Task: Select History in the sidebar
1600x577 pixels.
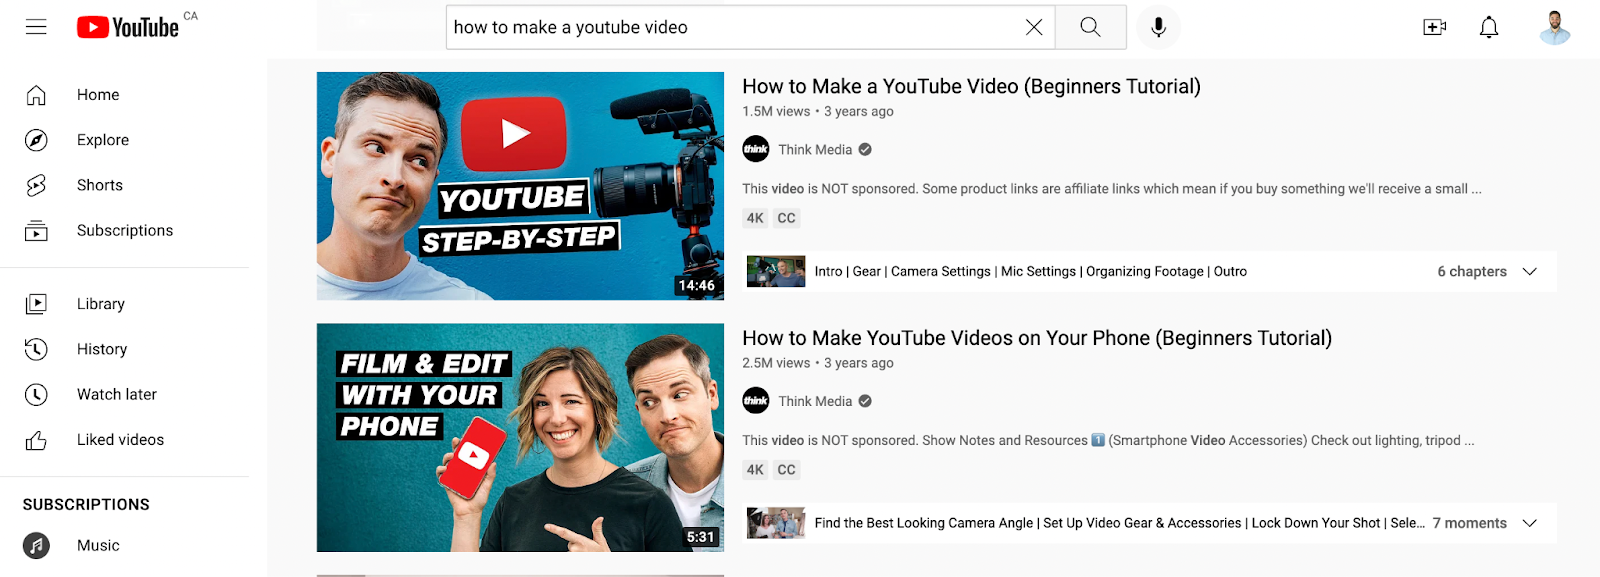Action: [x=102, y=349]
